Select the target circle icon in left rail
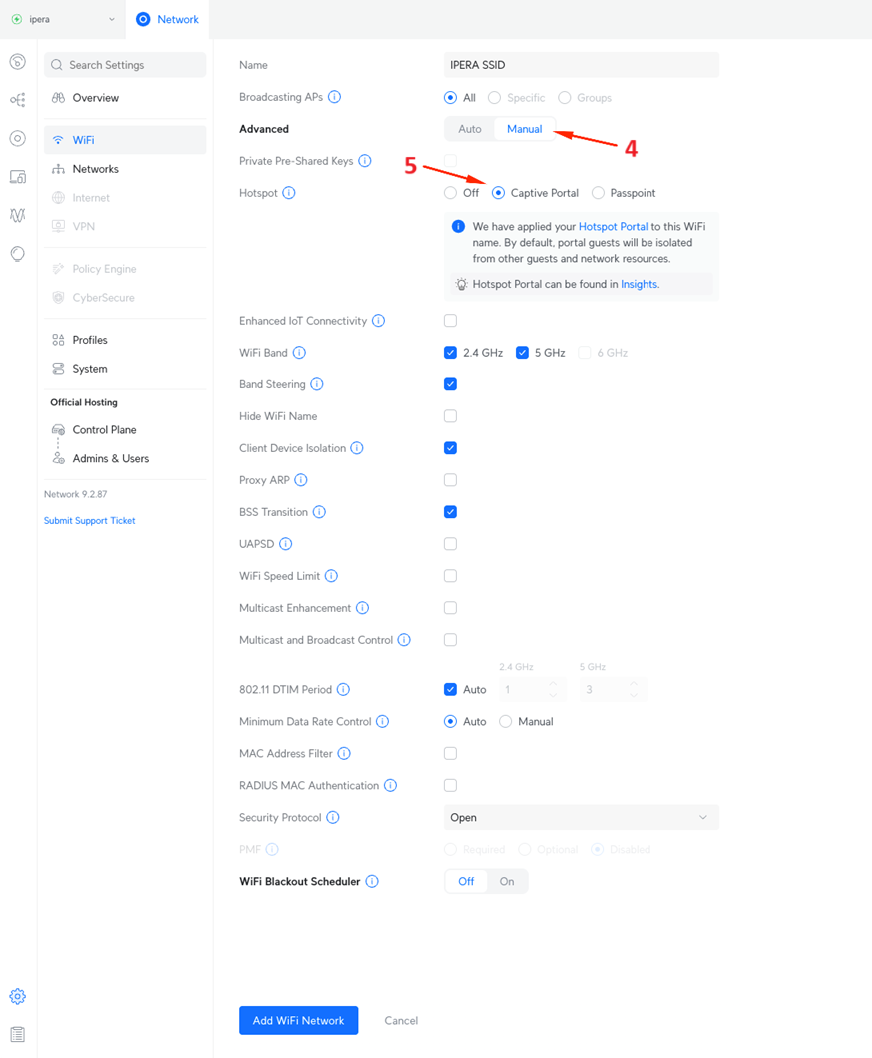This screenshot has width=872, height=1058. 17,137
